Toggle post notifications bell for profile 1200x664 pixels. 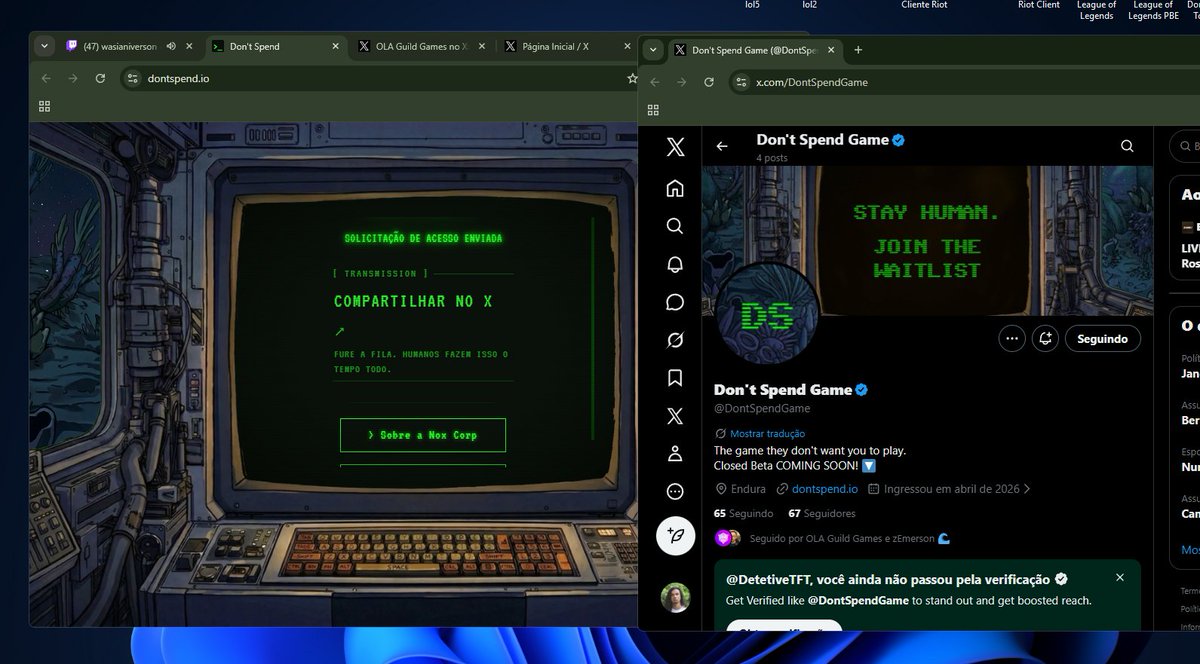tap(1045, 339)
